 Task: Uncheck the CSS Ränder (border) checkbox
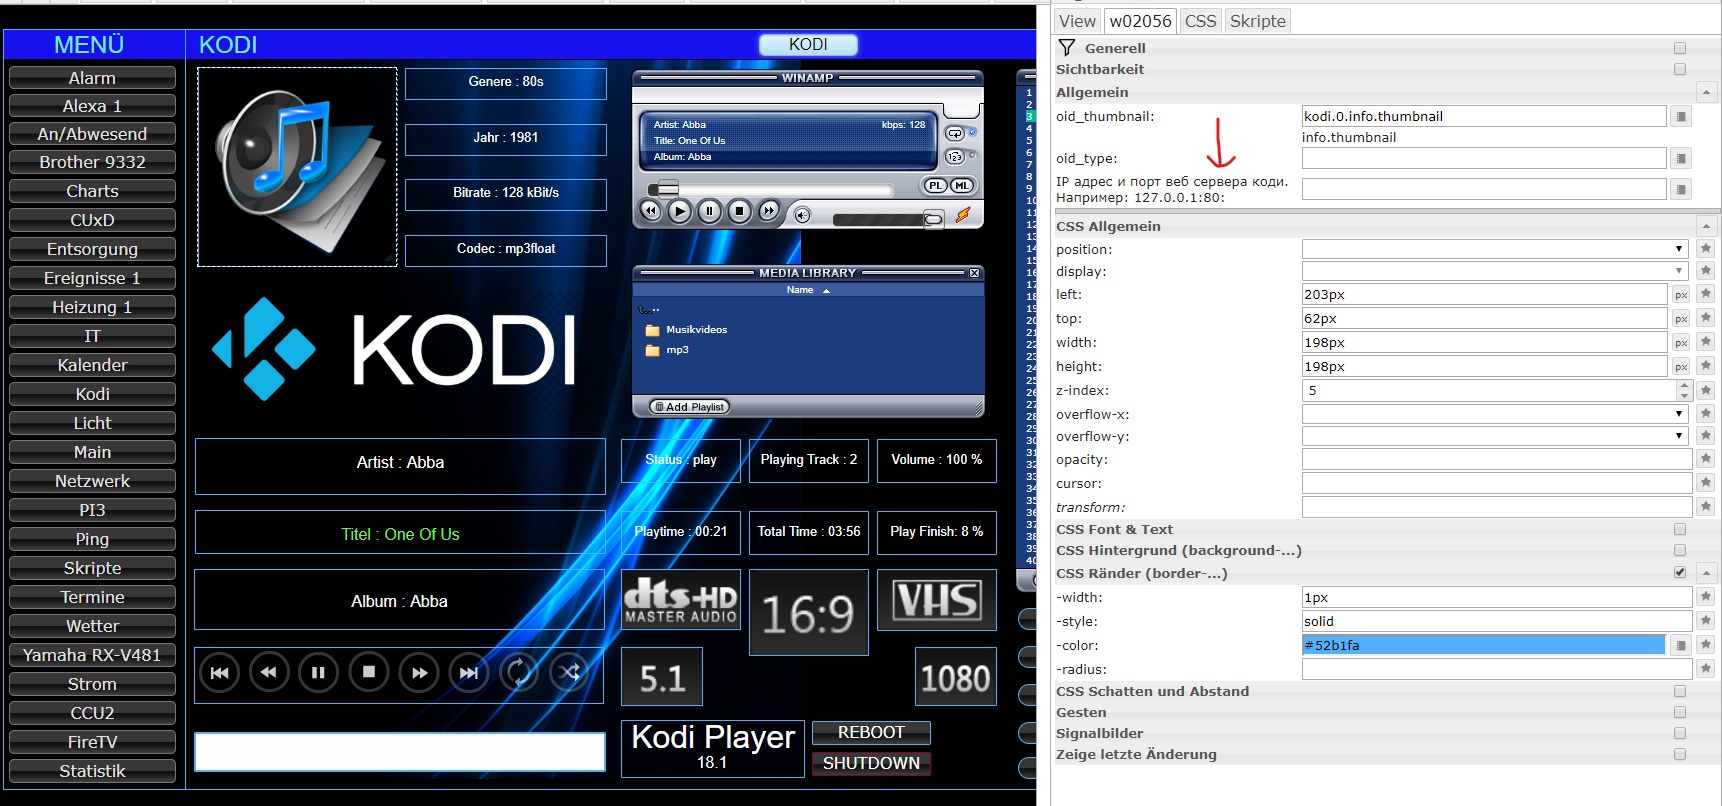(1680, 572)
